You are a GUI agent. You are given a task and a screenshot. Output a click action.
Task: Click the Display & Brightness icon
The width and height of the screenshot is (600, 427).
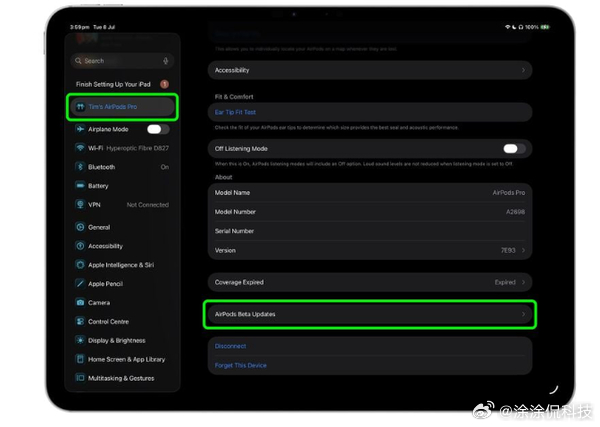(80, 341)
